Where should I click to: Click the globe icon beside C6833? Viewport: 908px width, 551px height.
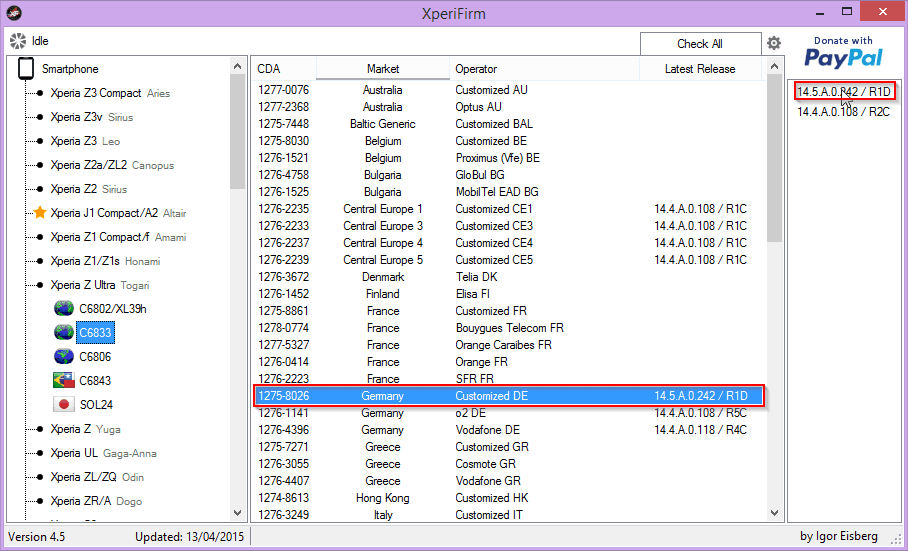(x=64, y=333)
